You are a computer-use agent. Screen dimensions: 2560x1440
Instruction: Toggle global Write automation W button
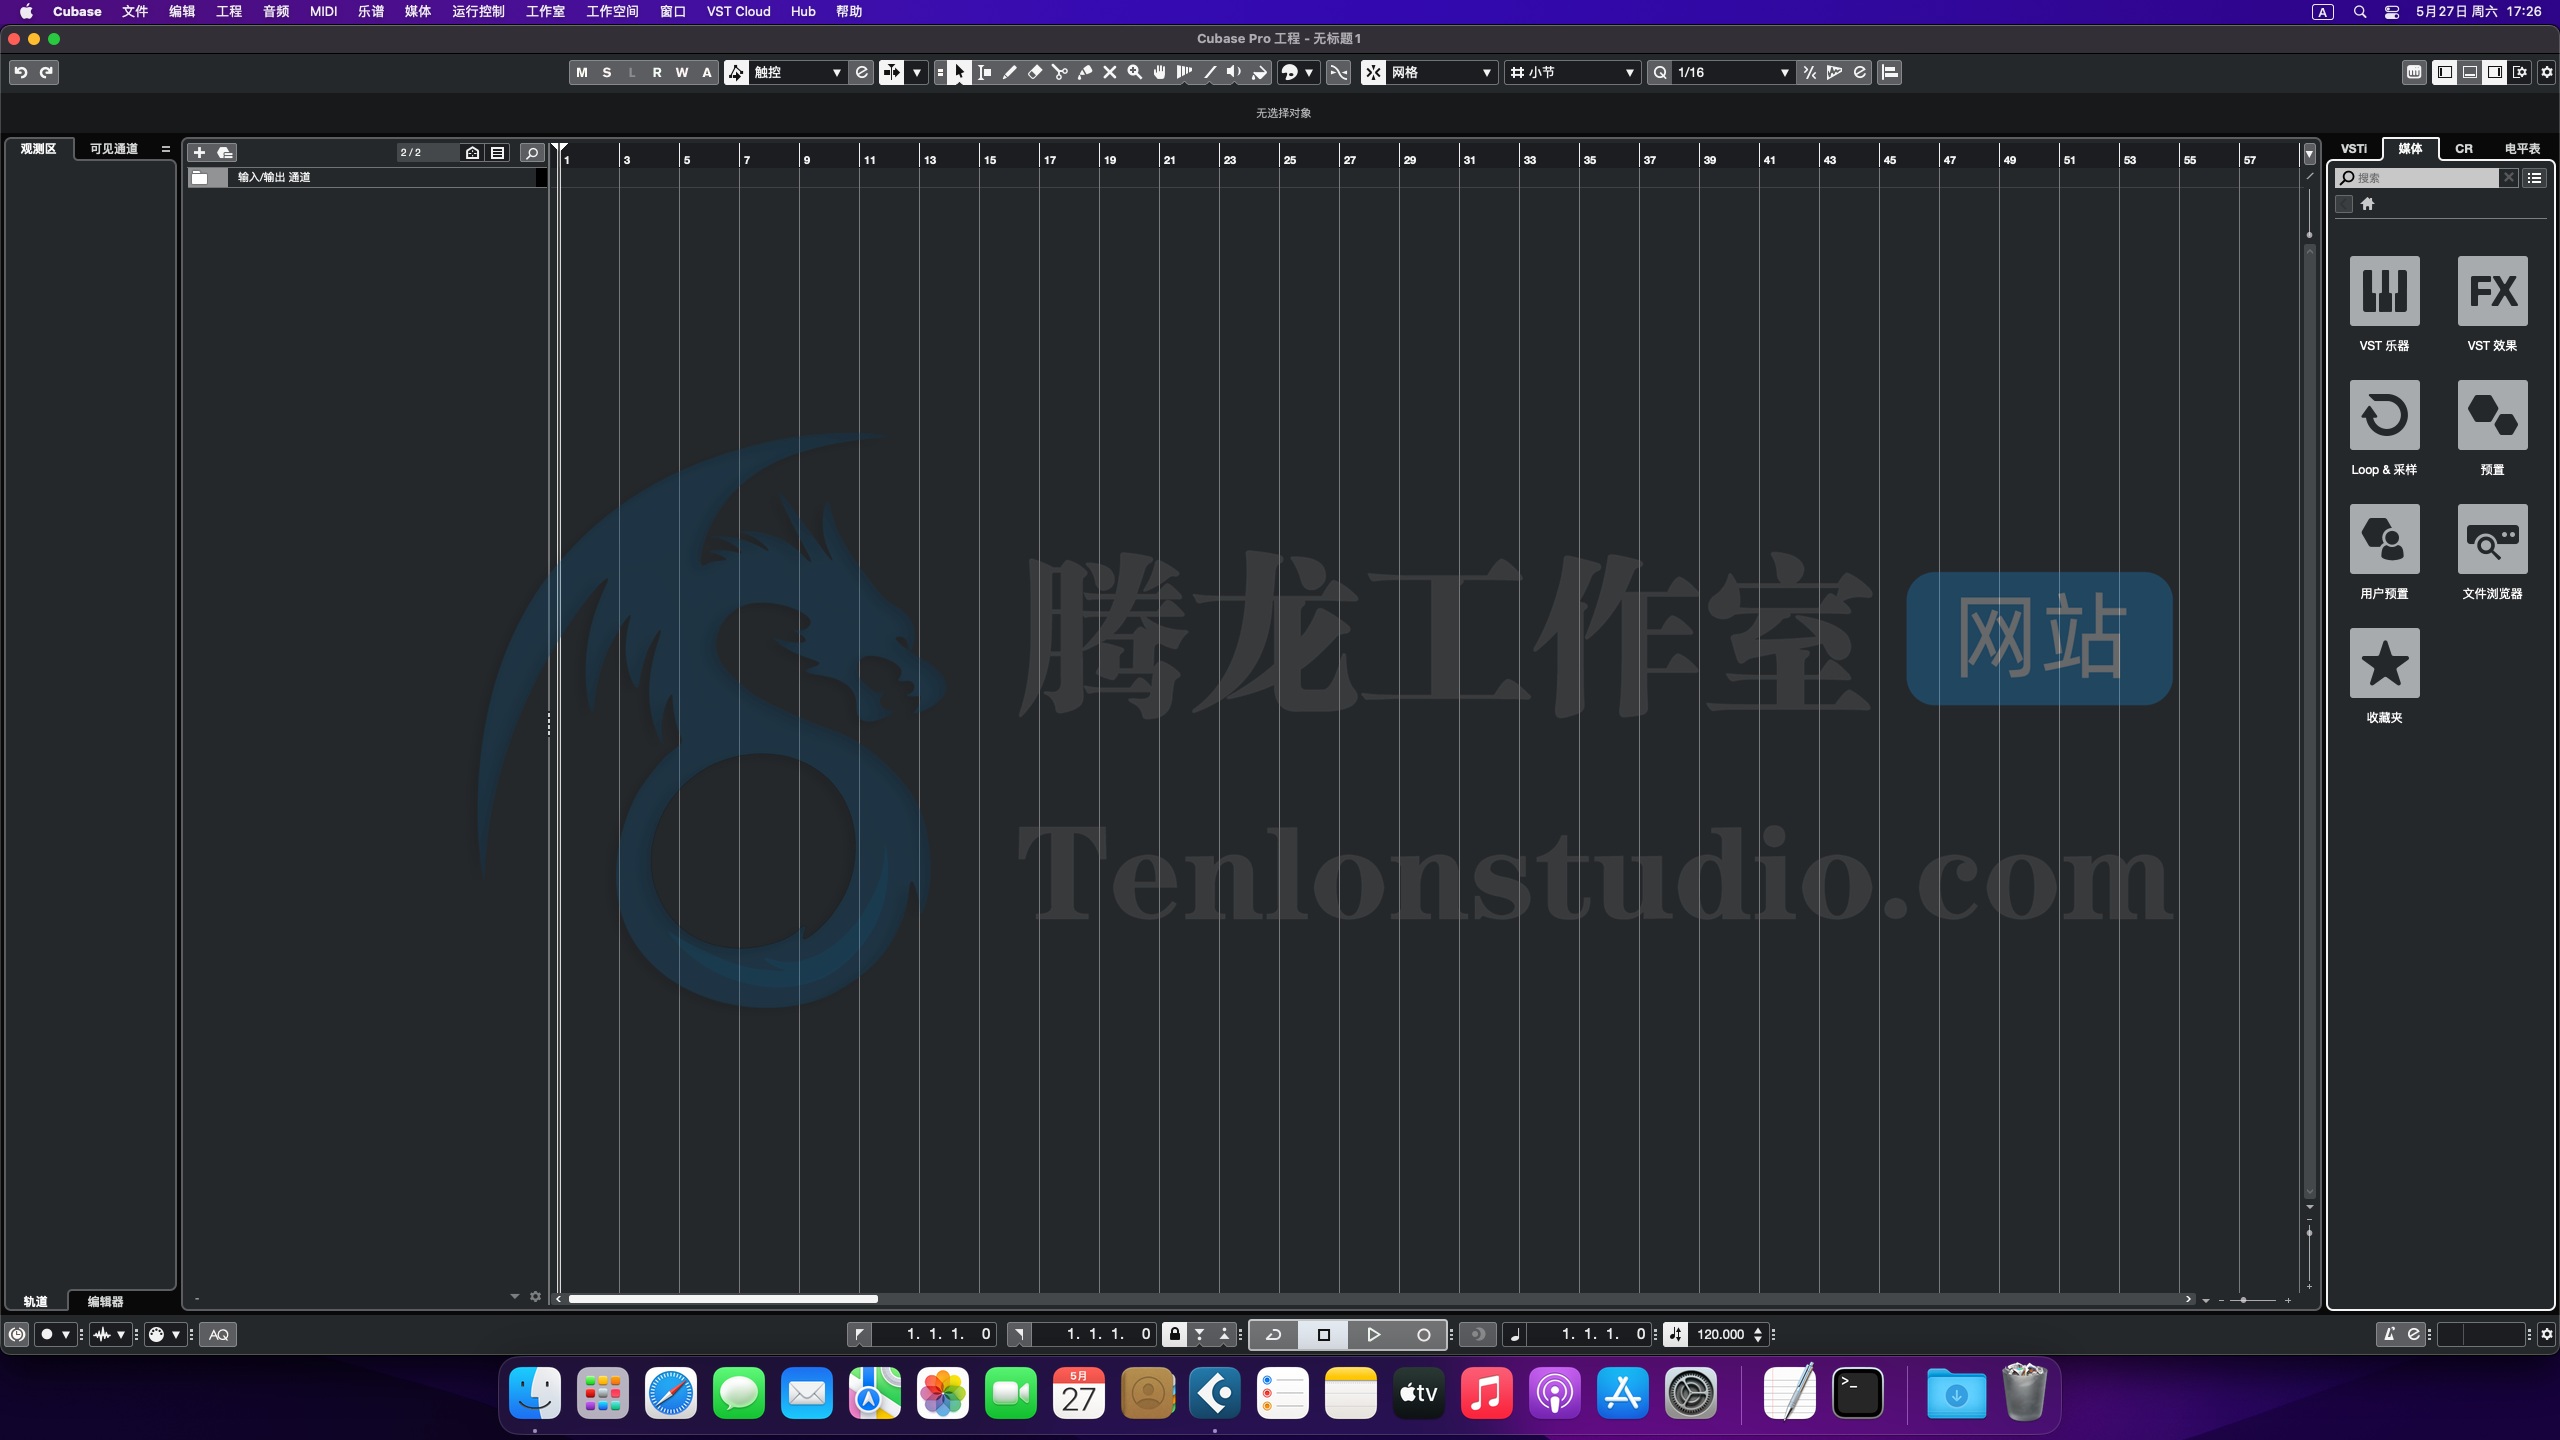point(682,72)
